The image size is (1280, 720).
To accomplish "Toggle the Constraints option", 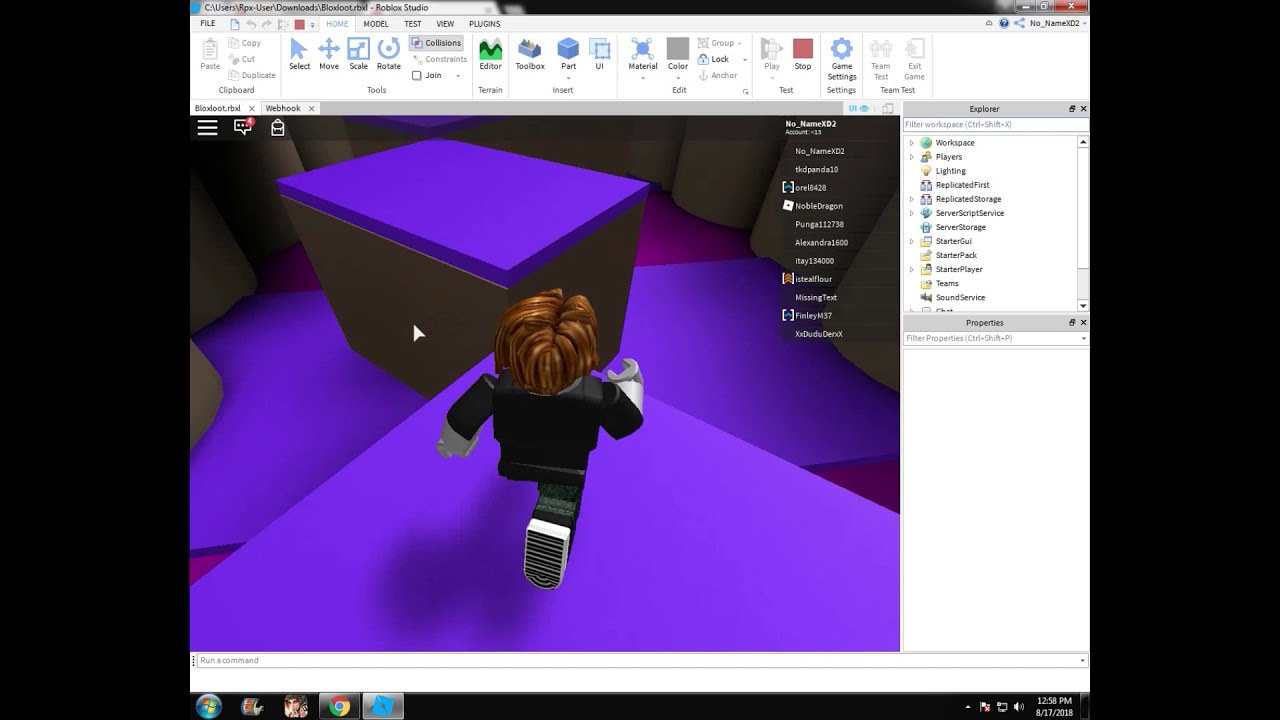I will (439, 59).
